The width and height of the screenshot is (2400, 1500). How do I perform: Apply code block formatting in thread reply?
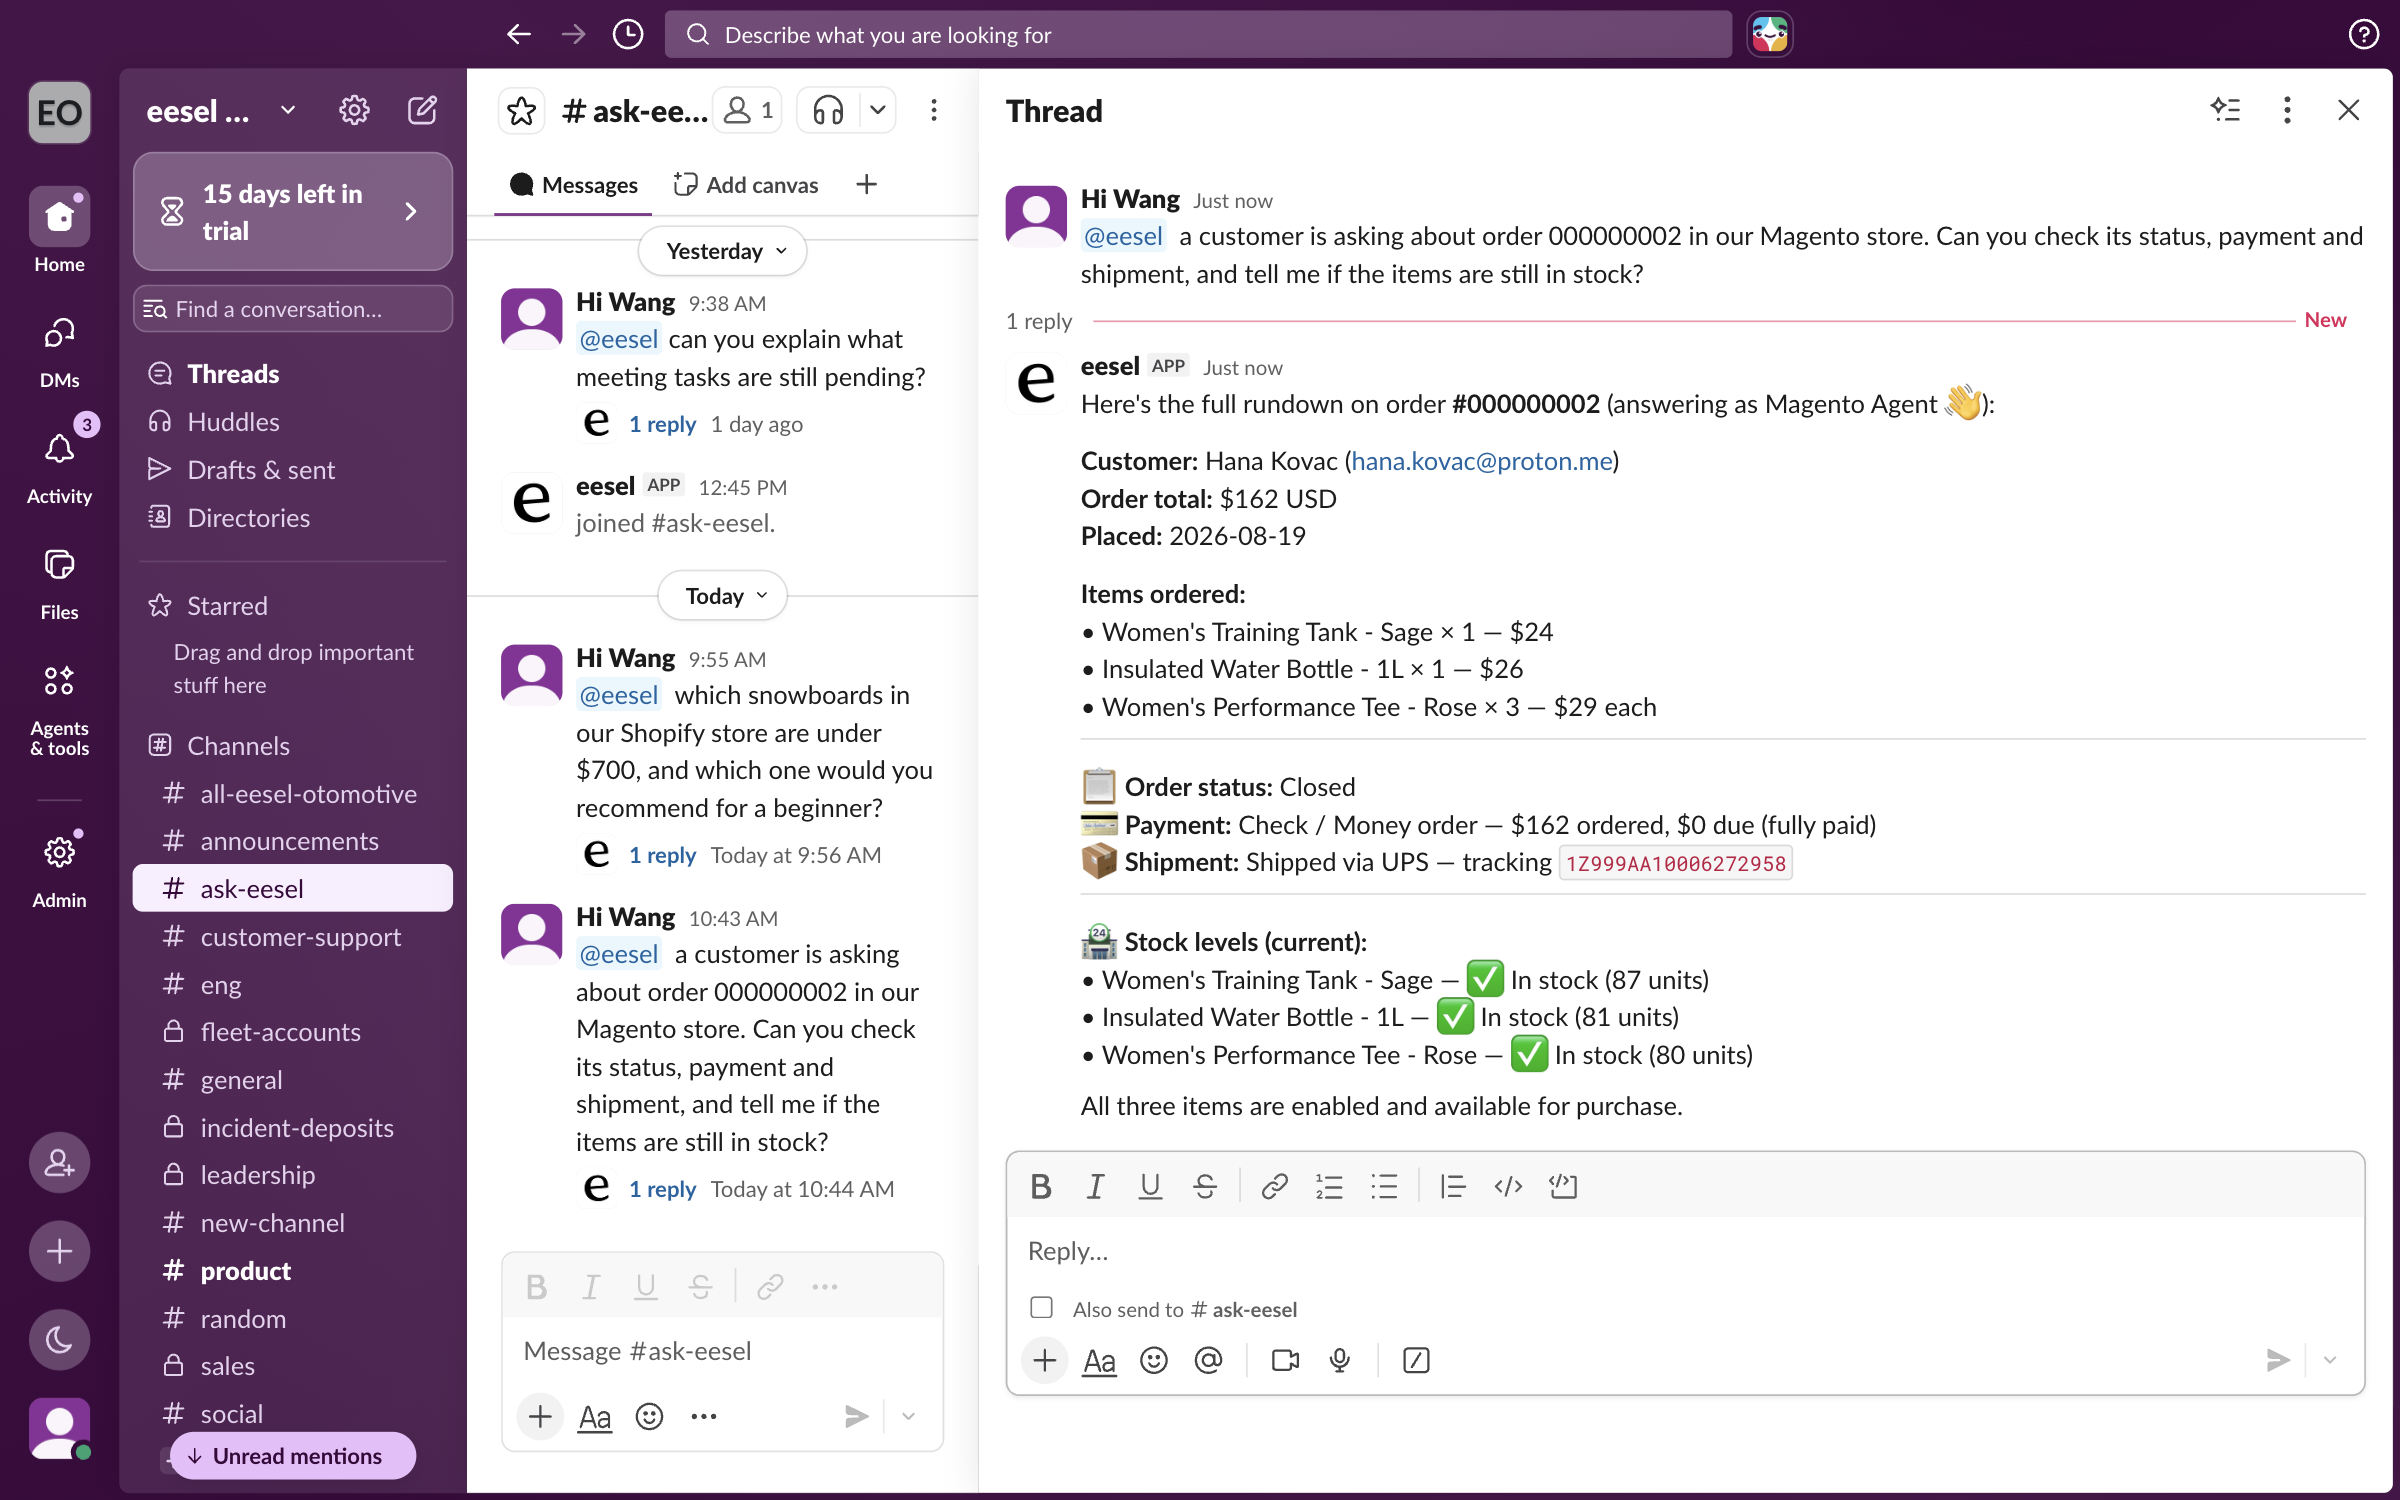[1563, 1186]
